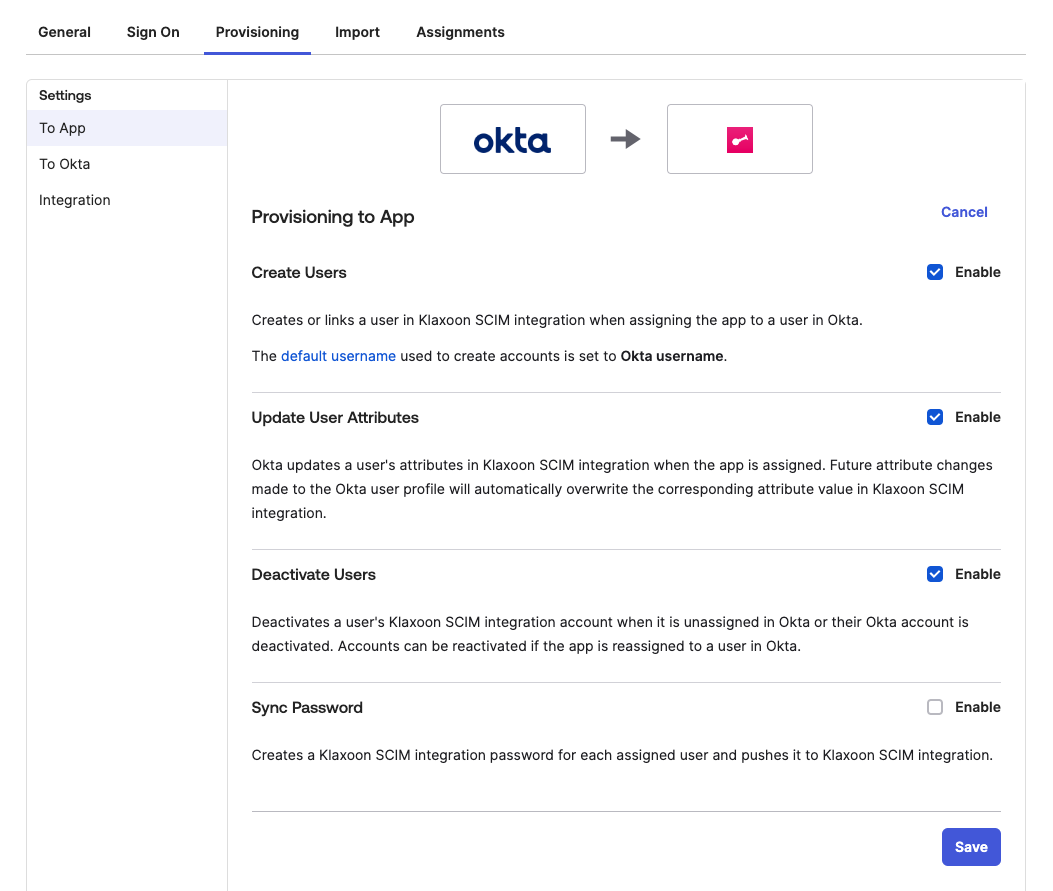Save the provisioning settings
This screenshot has height=891, width=1053.
(970, 847)
